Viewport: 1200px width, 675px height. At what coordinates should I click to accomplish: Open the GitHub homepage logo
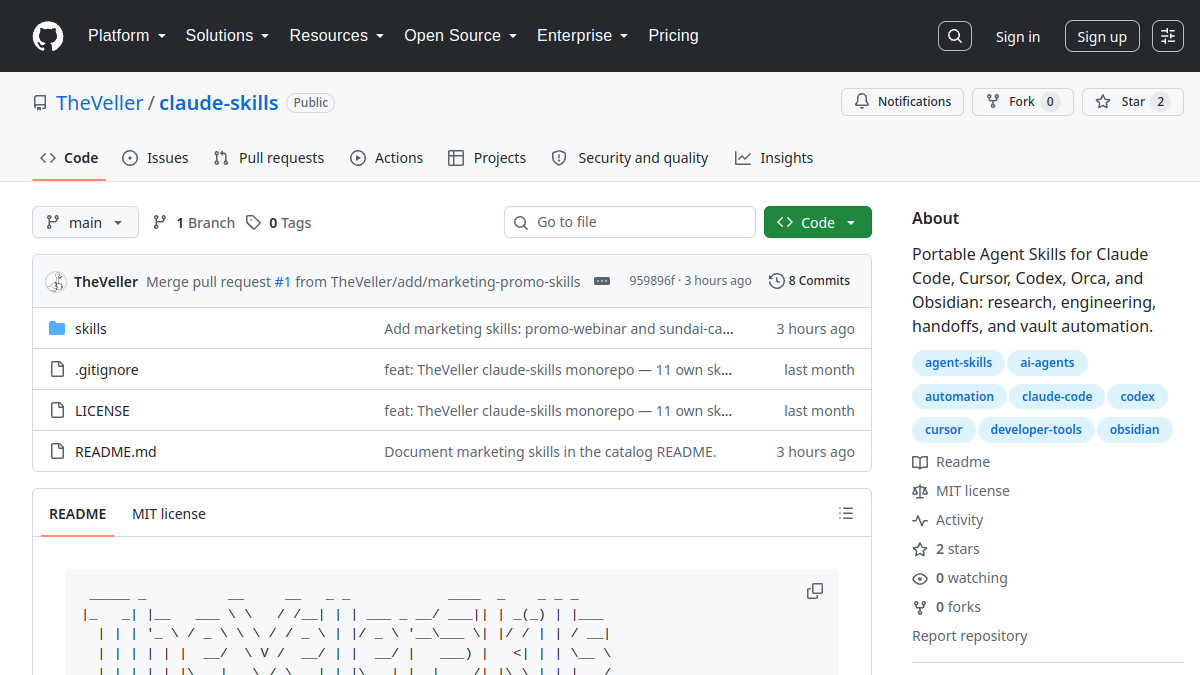point(48,36)
